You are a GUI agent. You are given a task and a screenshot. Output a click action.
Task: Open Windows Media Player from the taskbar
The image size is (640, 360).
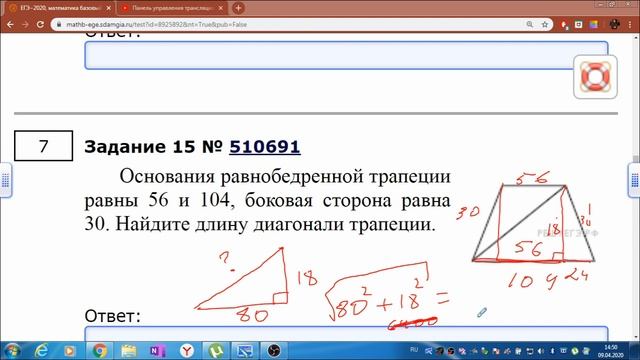(70, 351)
